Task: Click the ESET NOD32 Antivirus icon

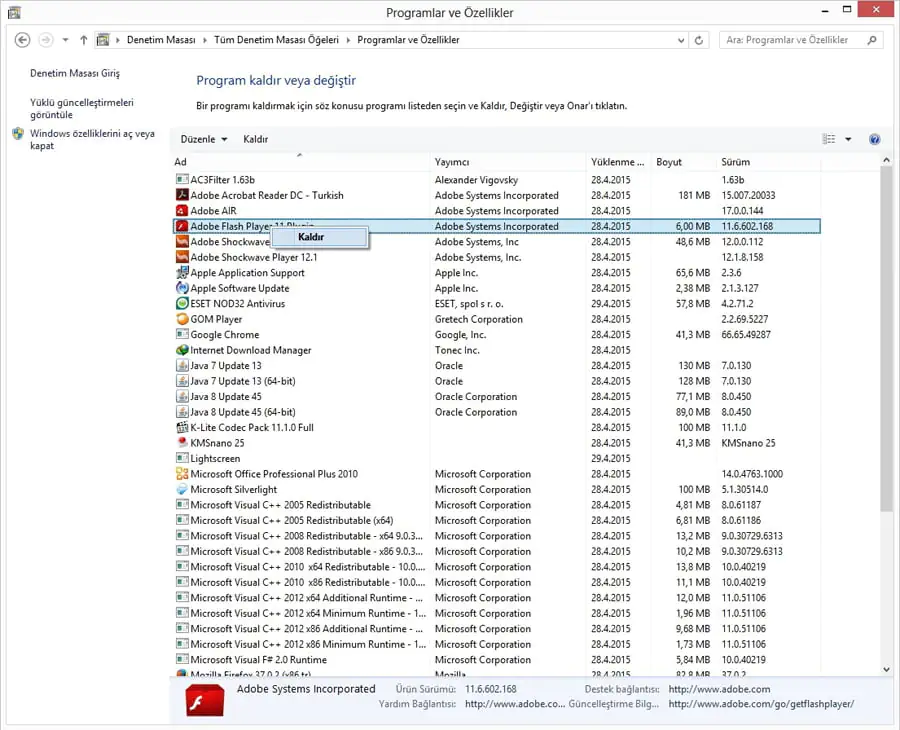Action: (183, 303)
